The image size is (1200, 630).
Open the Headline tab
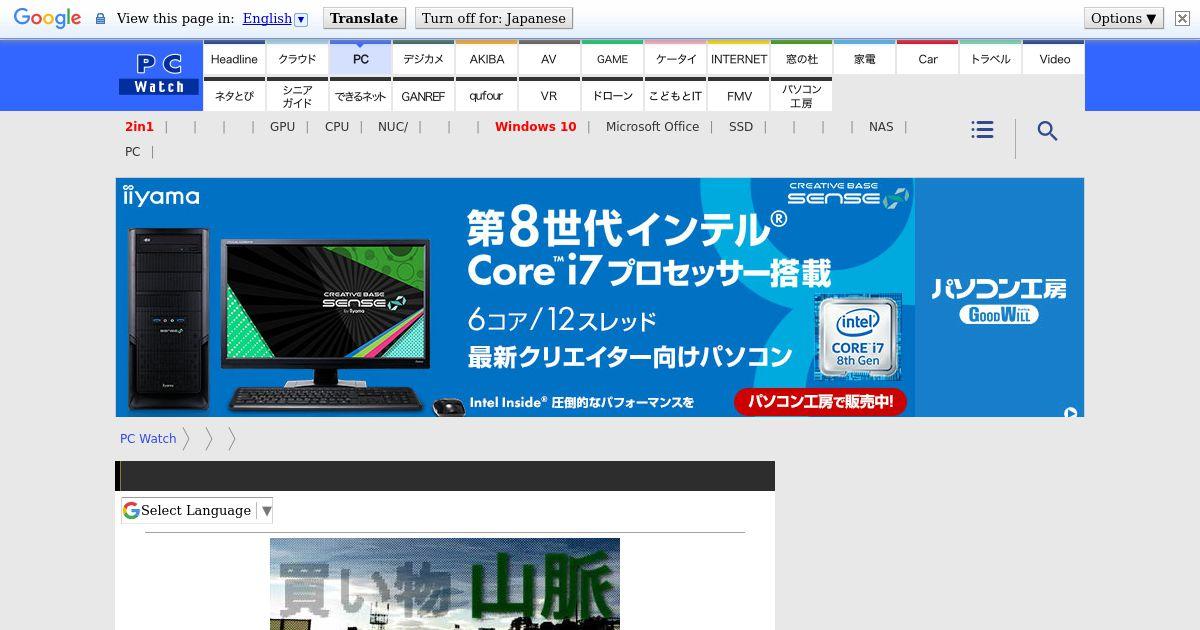coord(234,59)
